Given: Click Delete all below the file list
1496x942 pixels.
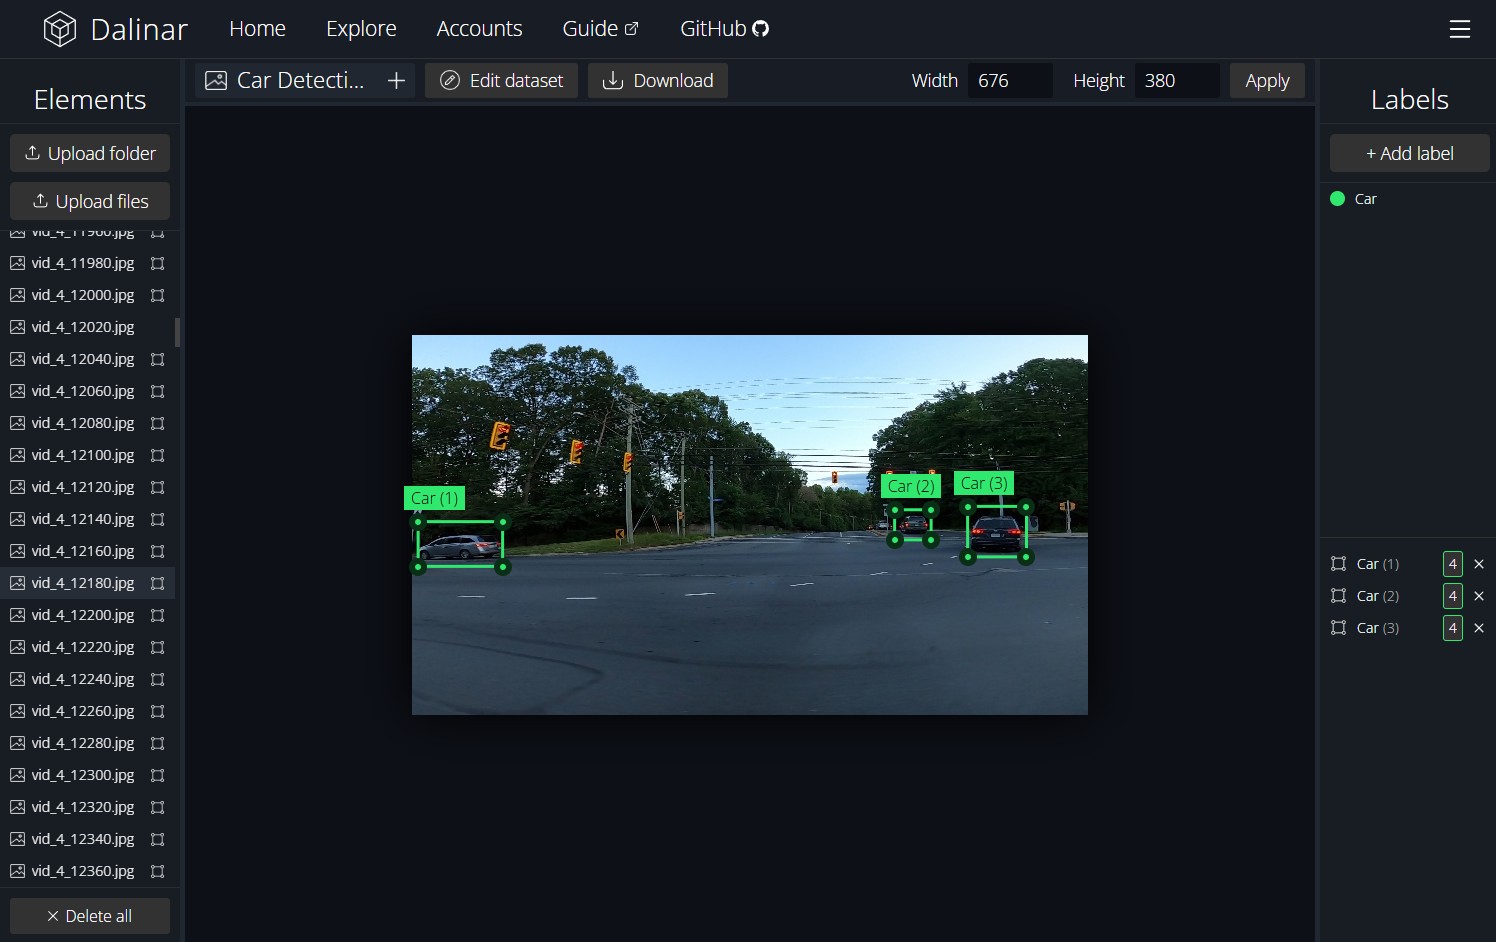Looking at the screenshot, I should pos(89,915).
